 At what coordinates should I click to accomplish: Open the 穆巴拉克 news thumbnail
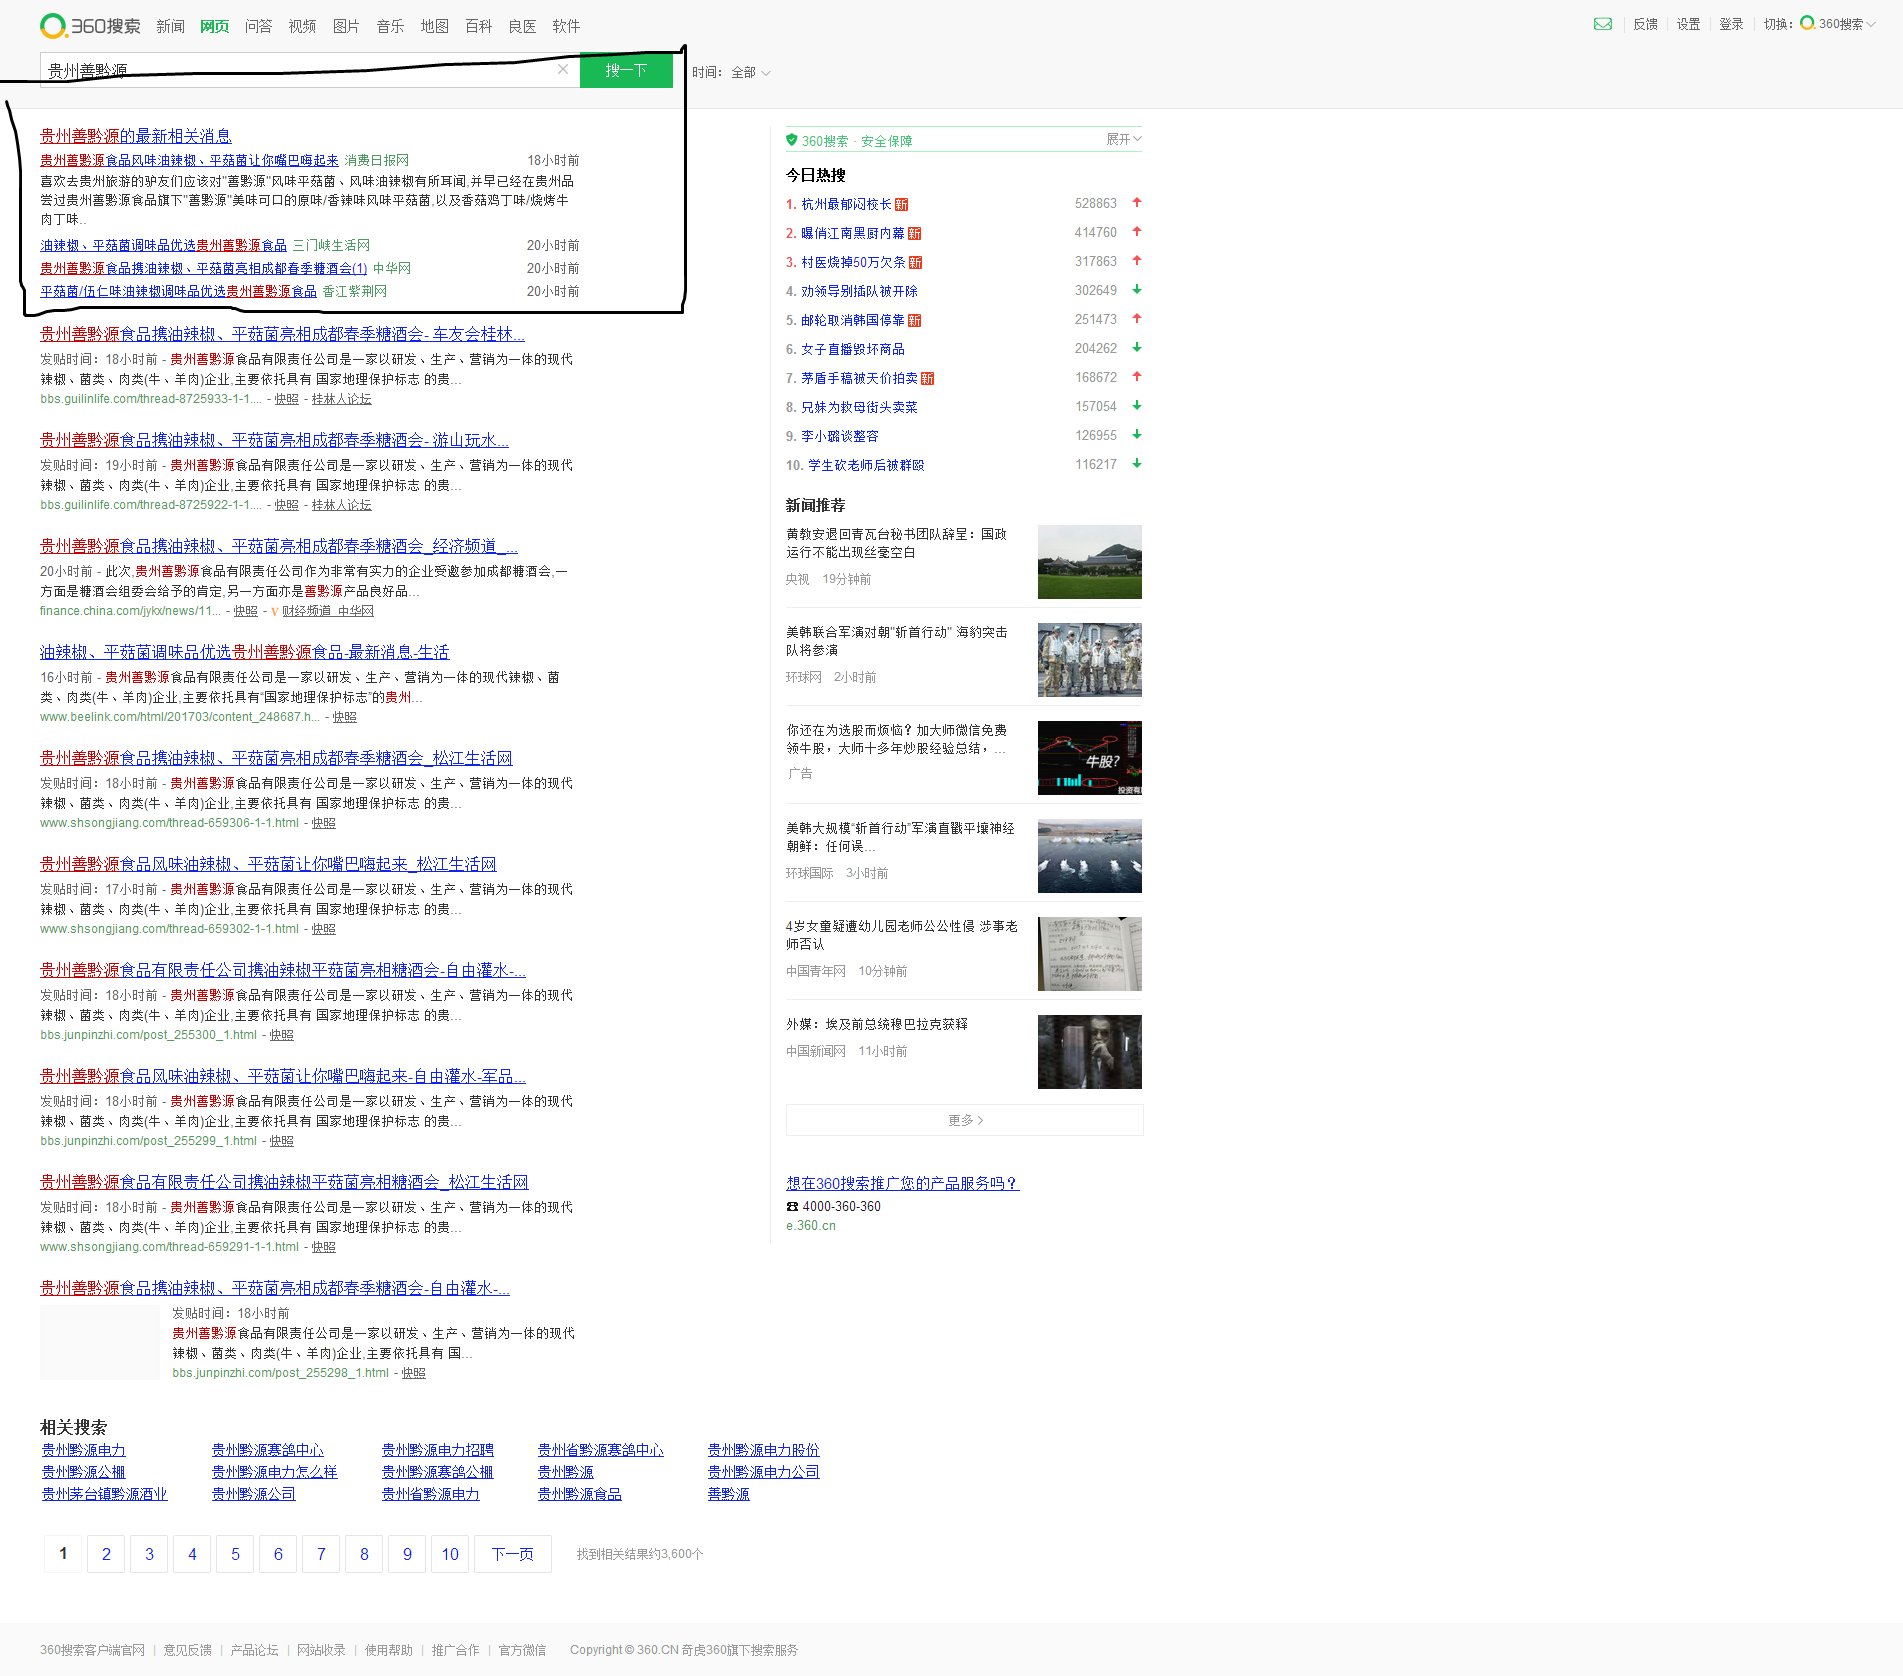1089,1052
